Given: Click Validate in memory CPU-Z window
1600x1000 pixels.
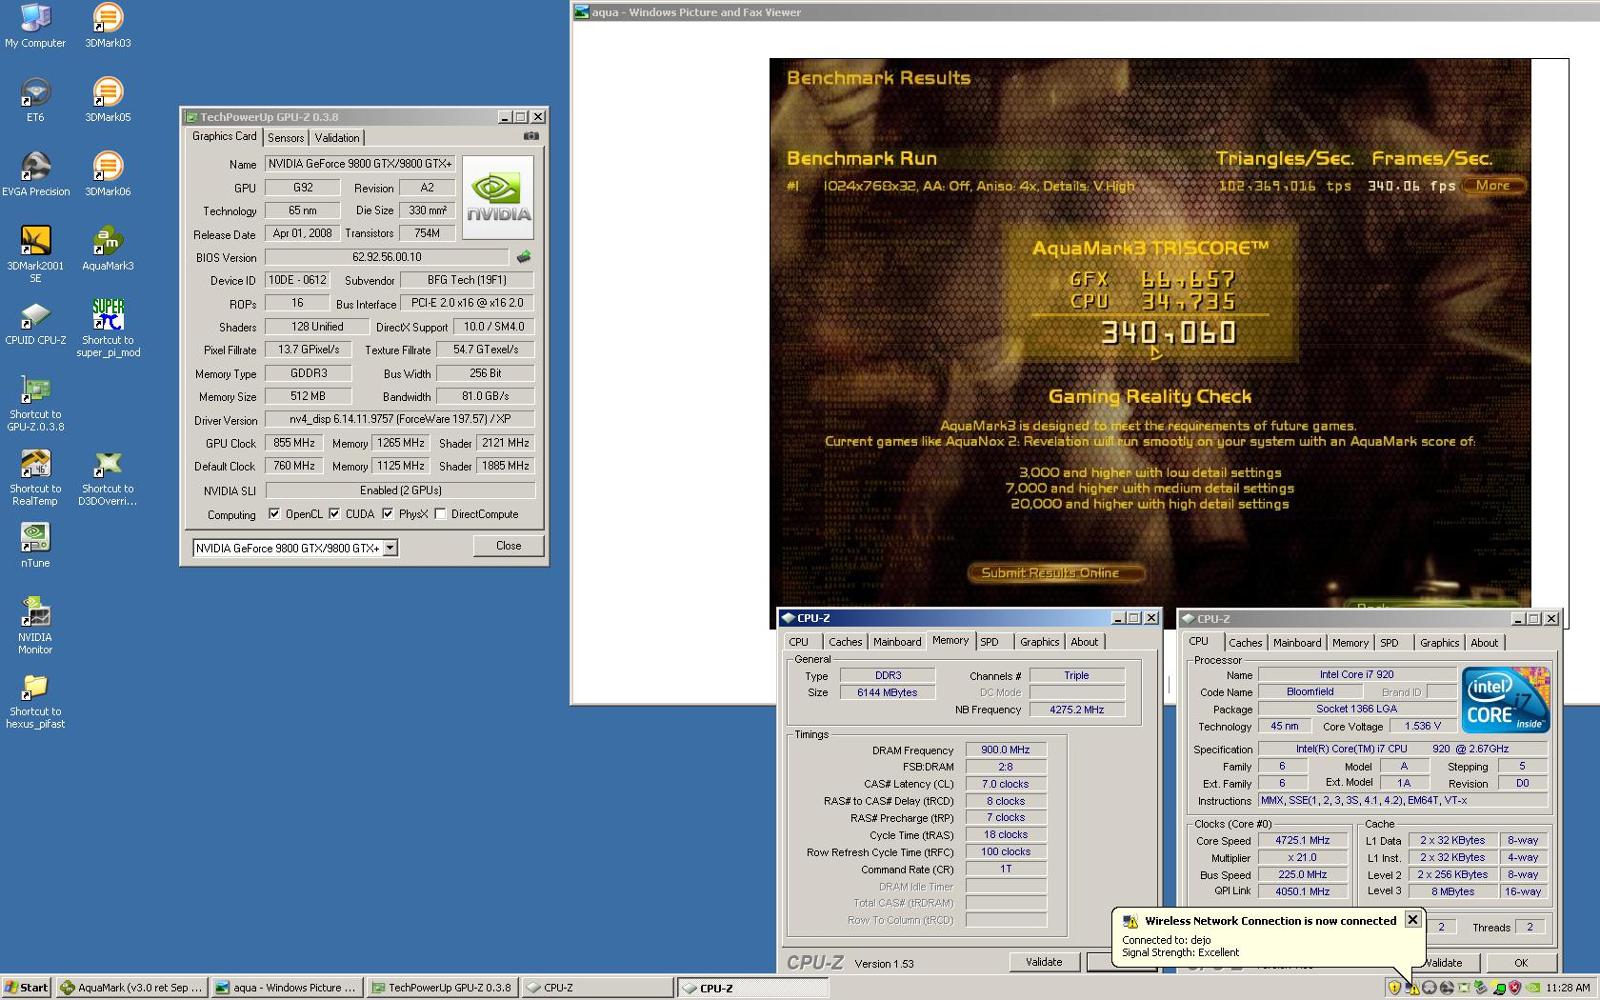Looking at the screenshot, I should (1043, 962).
